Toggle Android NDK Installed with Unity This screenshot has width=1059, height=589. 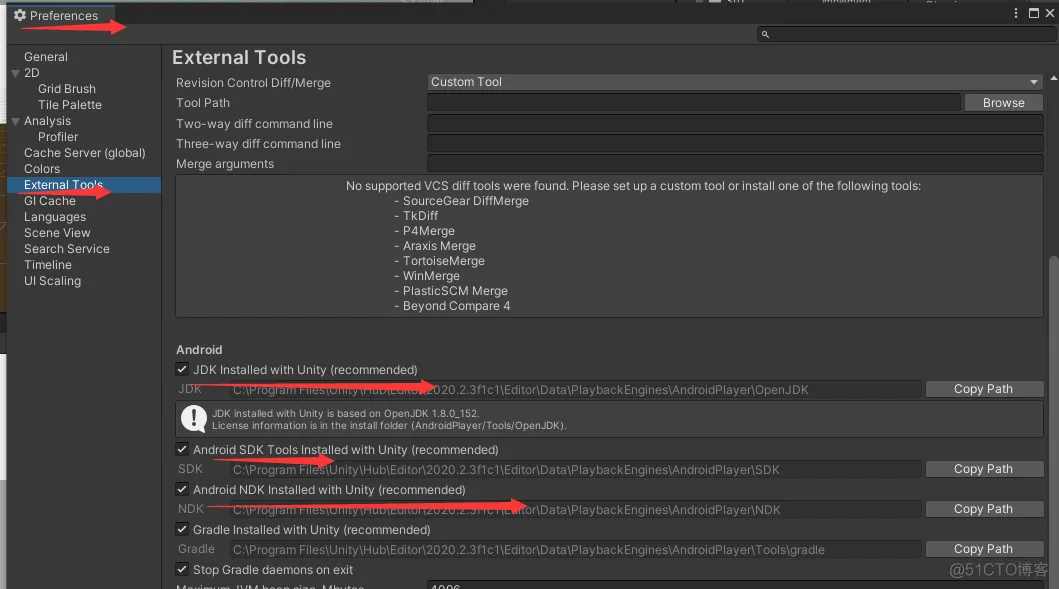tap(182, 489)
